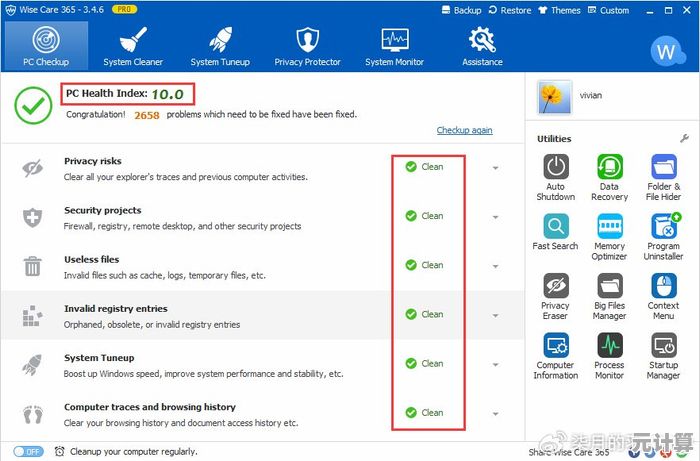Image resolution: width=700 pixels, height=461 pixels.
Task: Click the Invalid registry entries blocks icon
Action: (x=33, y=316)
